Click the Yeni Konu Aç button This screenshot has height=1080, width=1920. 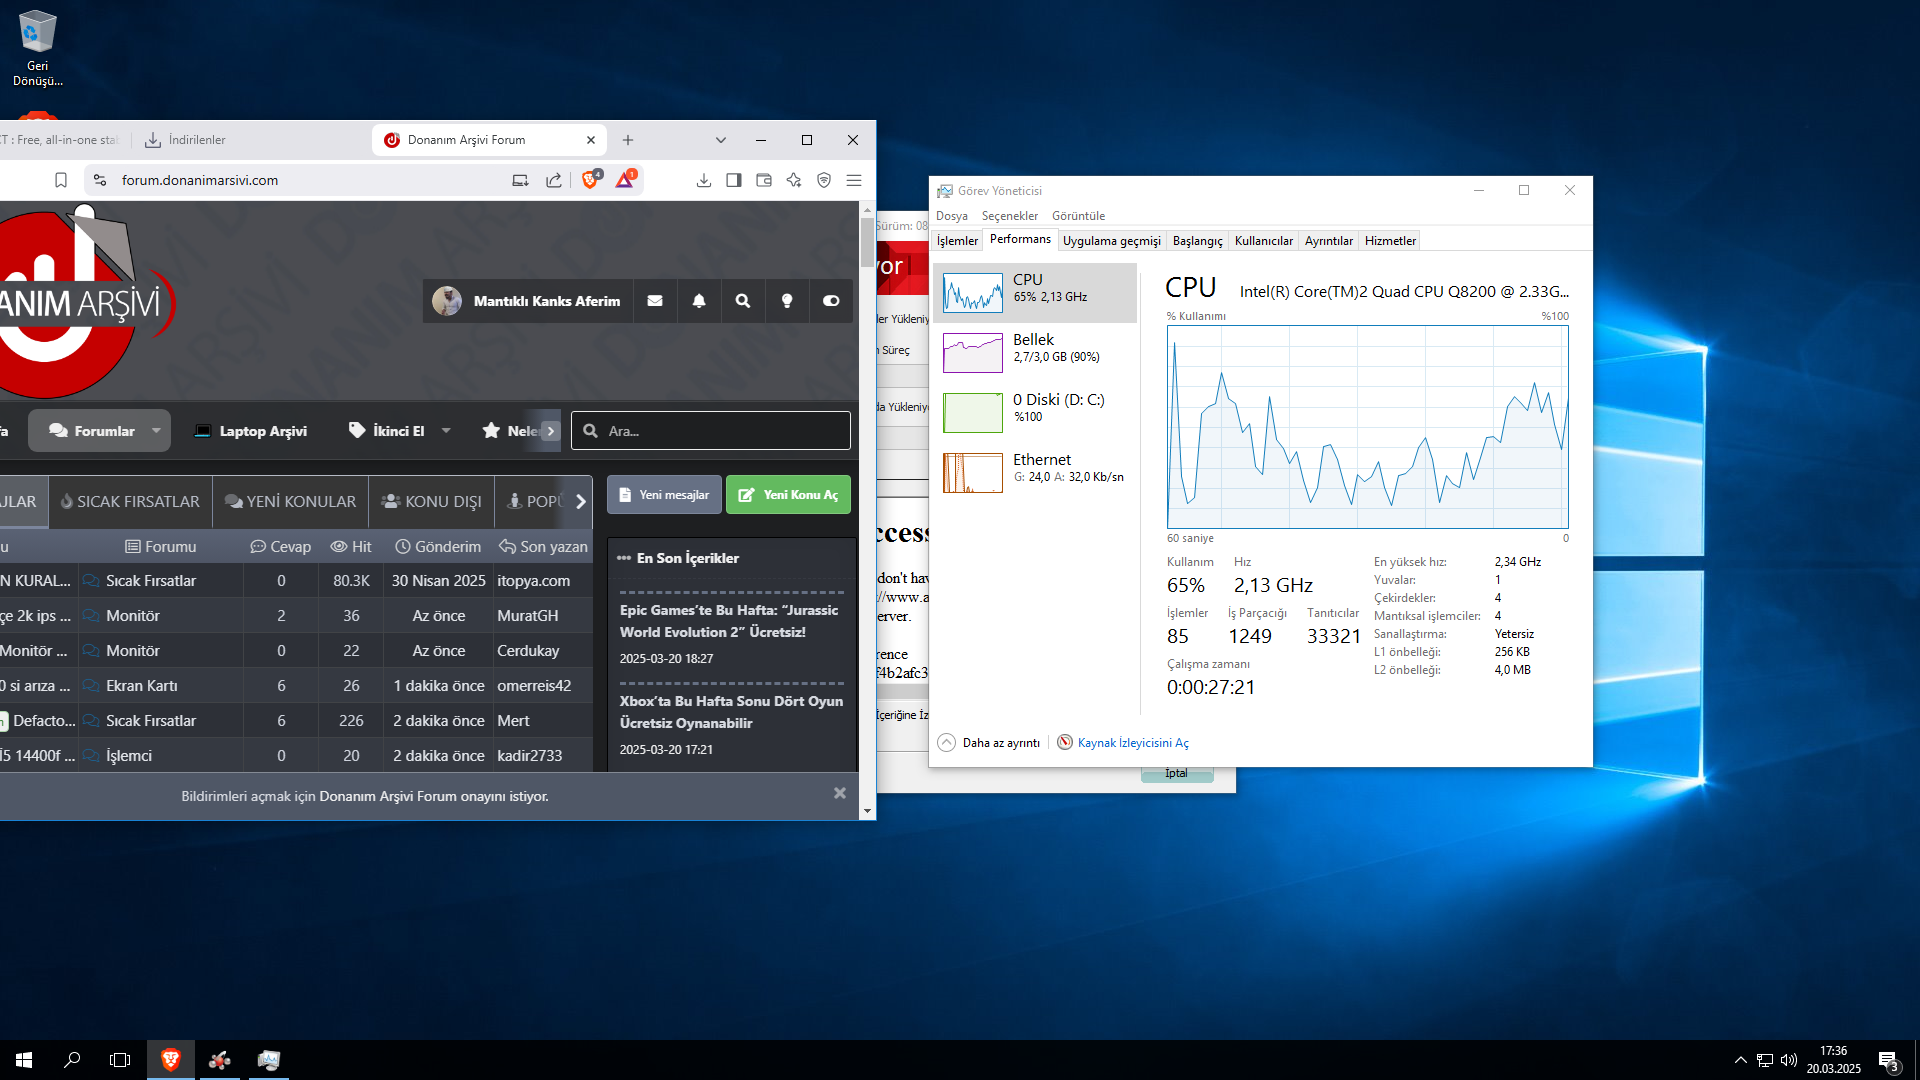point(788,495)
